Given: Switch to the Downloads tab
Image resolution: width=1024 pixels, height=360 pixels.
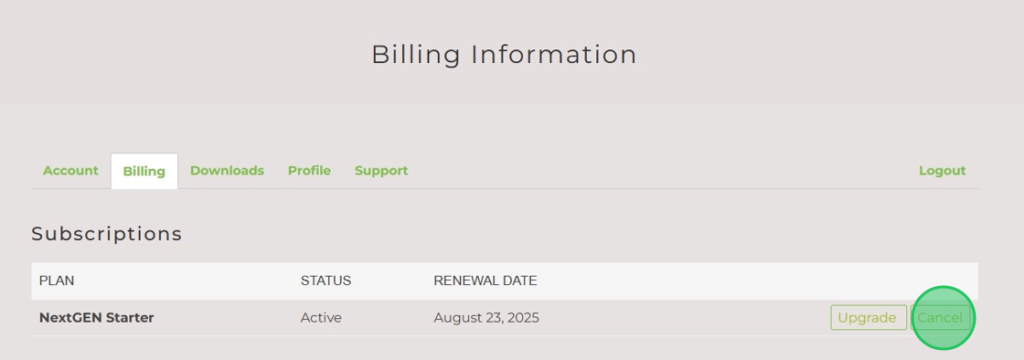Looking at the screenshot, I should [227, 171].
